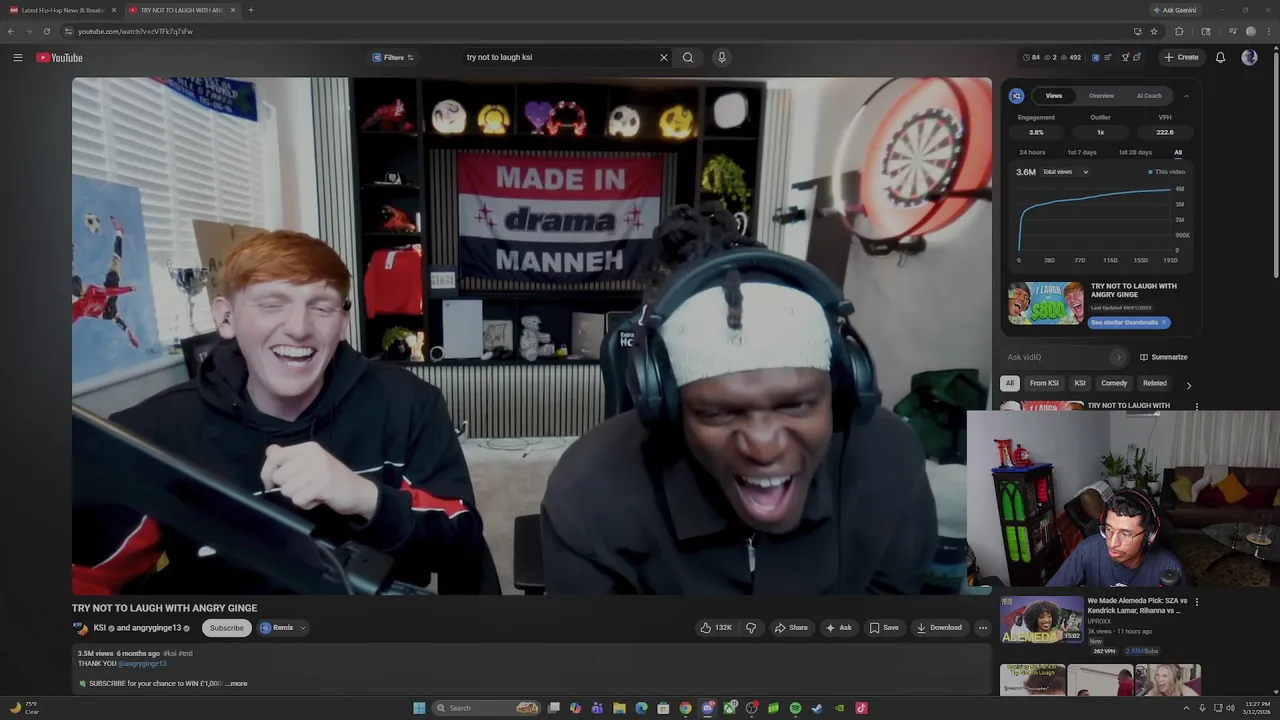
Task: Open Steam from the taskbar
Action: click(x=817, y=708)
